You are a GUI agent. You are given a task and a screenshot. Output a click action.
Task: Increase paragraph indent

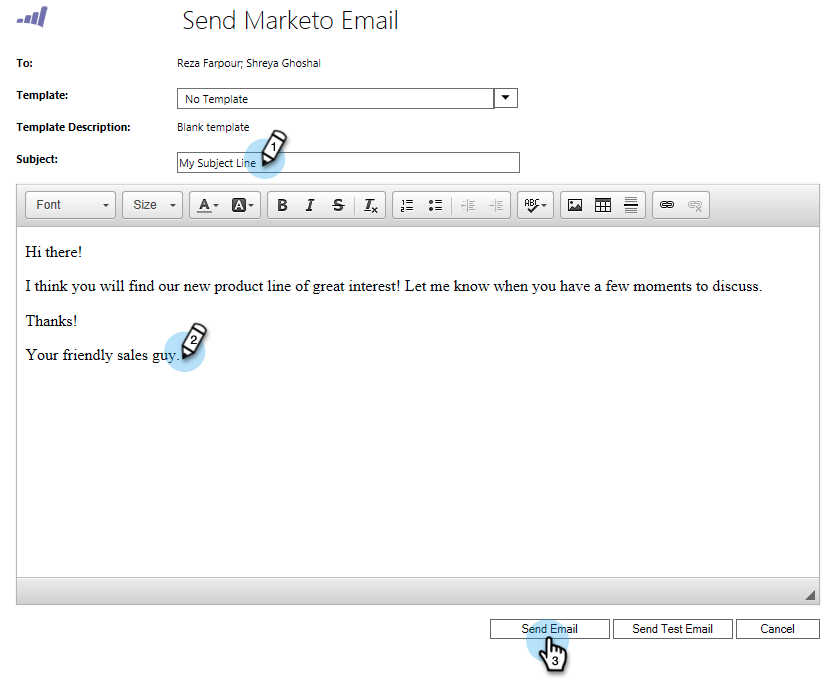pyautogui.click(x=496, y=205)
